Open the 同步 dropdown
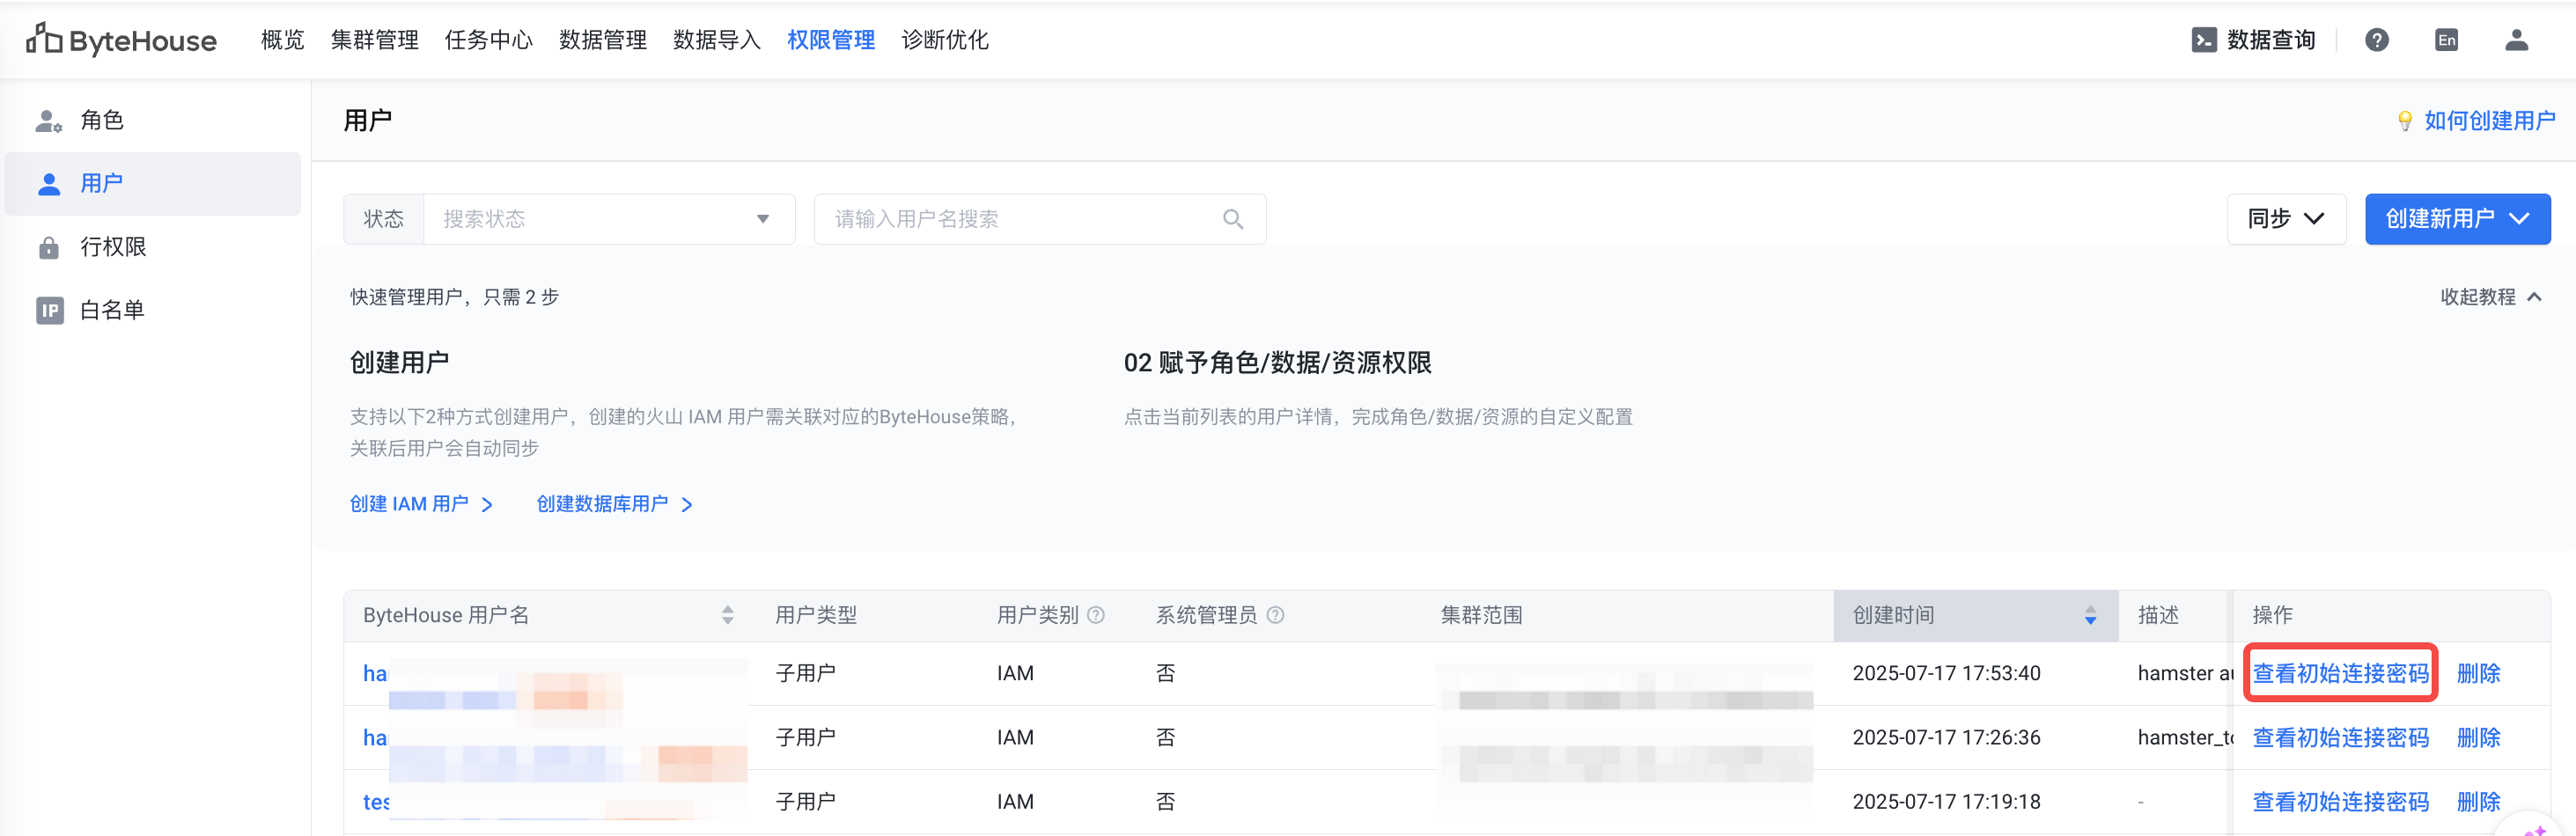2576x836 pixels. (2286, 219)
